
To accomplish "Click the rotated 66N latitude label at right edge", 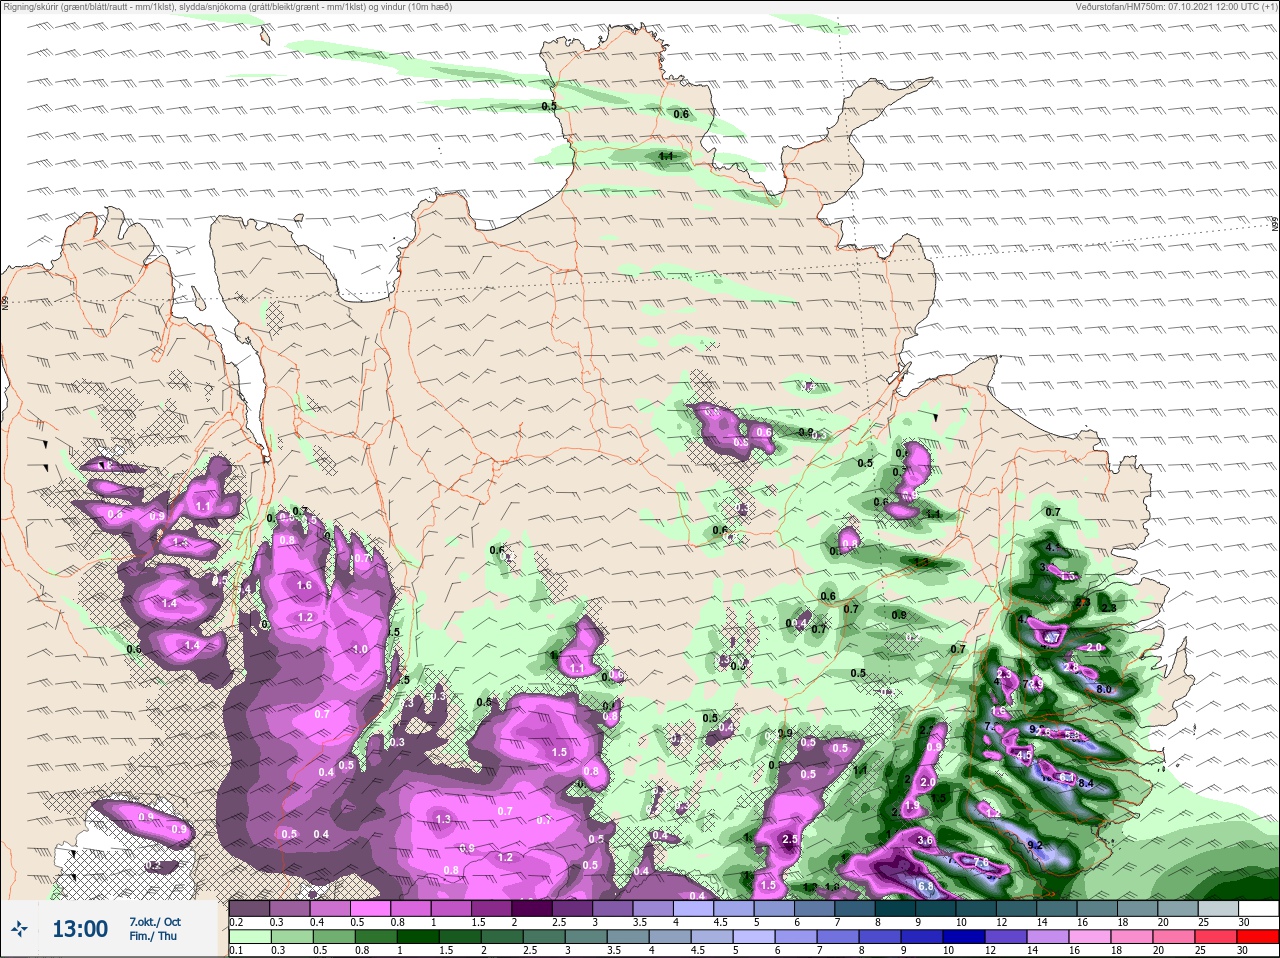I will [1275, 226].
